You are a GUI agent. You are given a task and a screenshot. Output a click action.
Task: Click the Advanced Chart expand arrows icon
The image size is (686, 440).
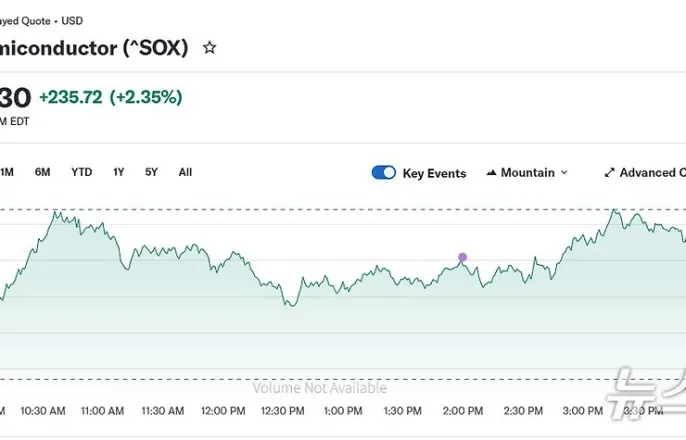click(x=609, y=173)
